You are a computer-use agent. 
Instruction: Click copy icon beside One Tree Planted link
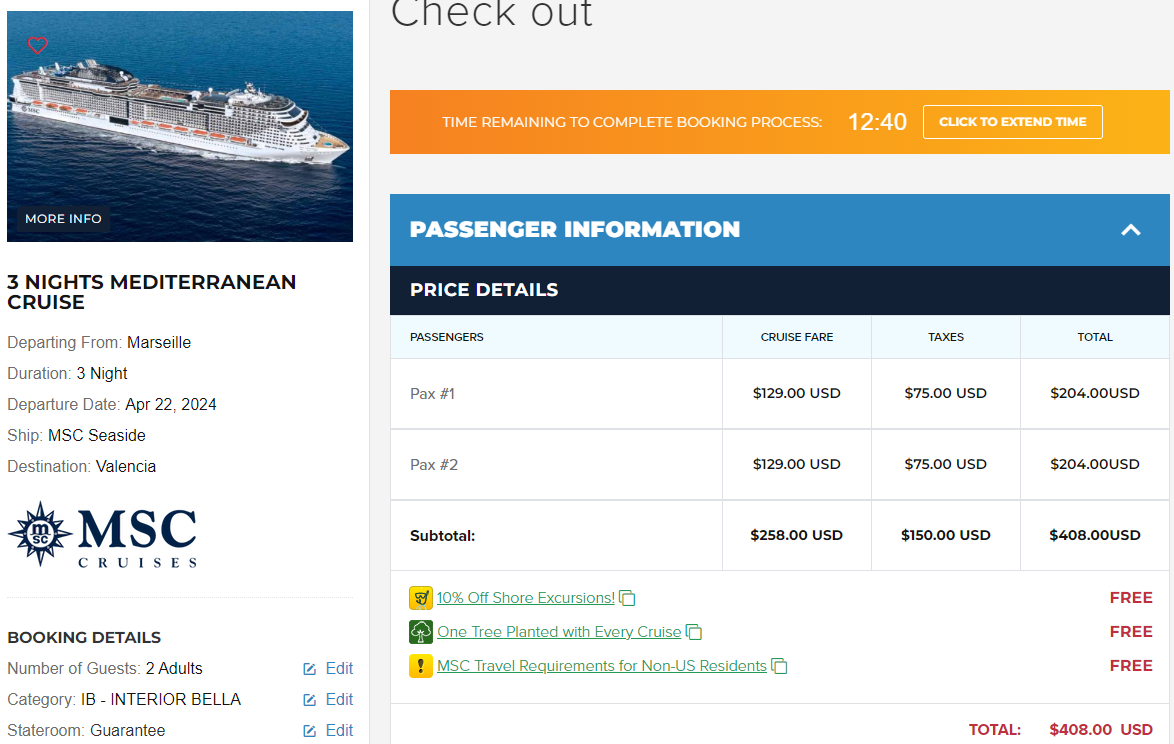pyautogui.click(x=694, y=632)
